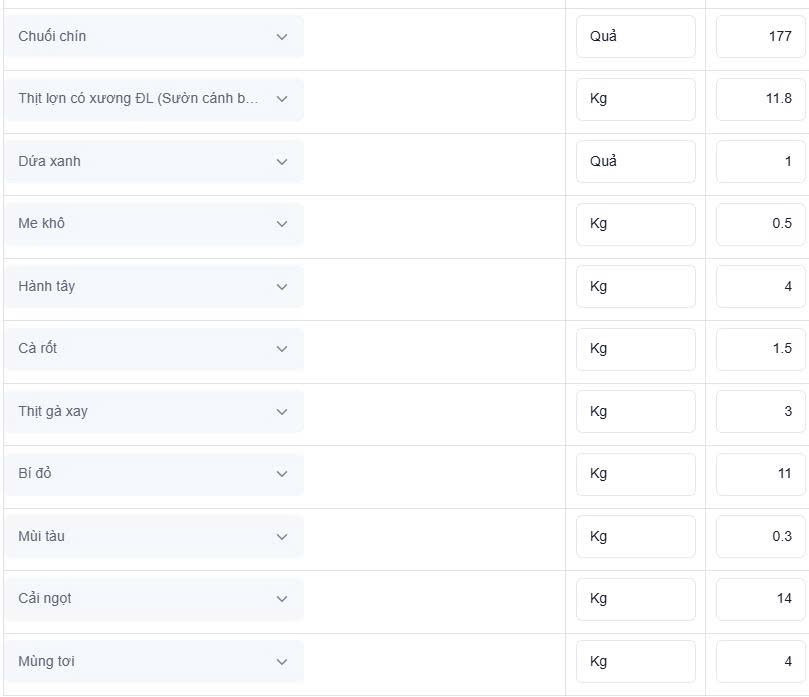Click the Mùi tàu dropdown arrow
Viewport: 809px width, 697px height.
[282, 537]
